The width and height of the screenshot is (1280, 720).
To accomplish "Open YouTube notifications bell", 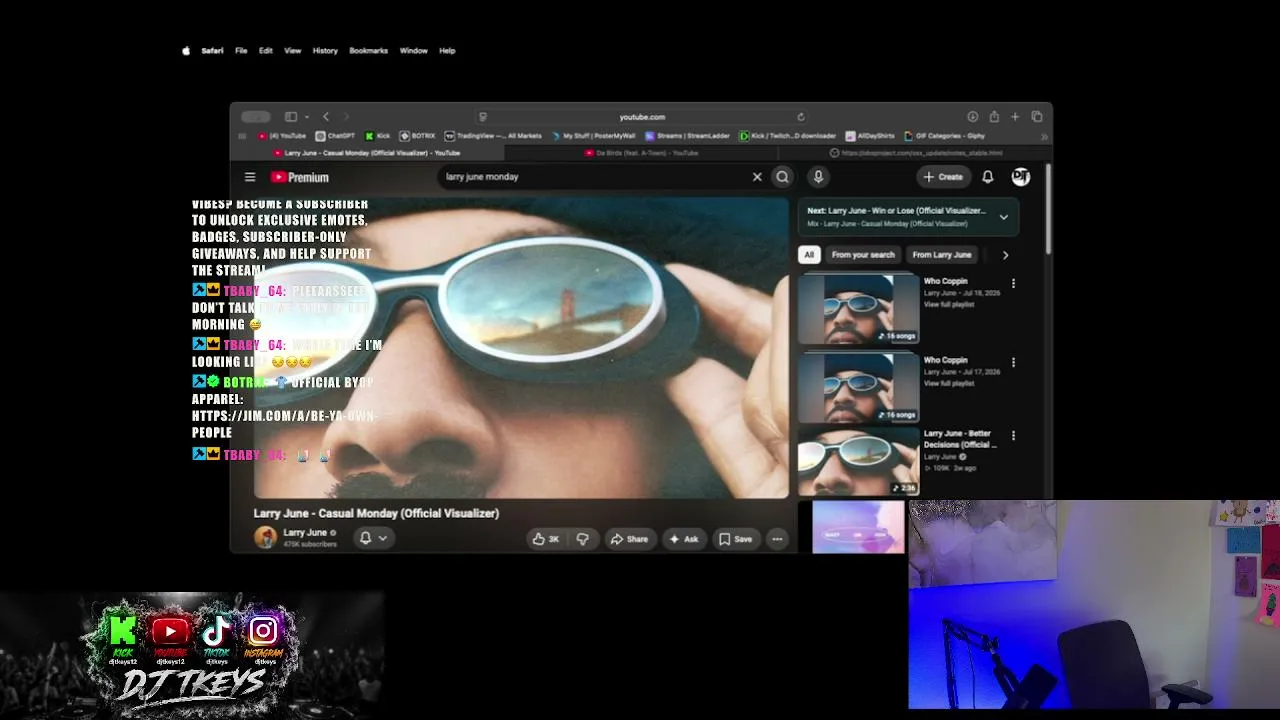I will [988, 177].
